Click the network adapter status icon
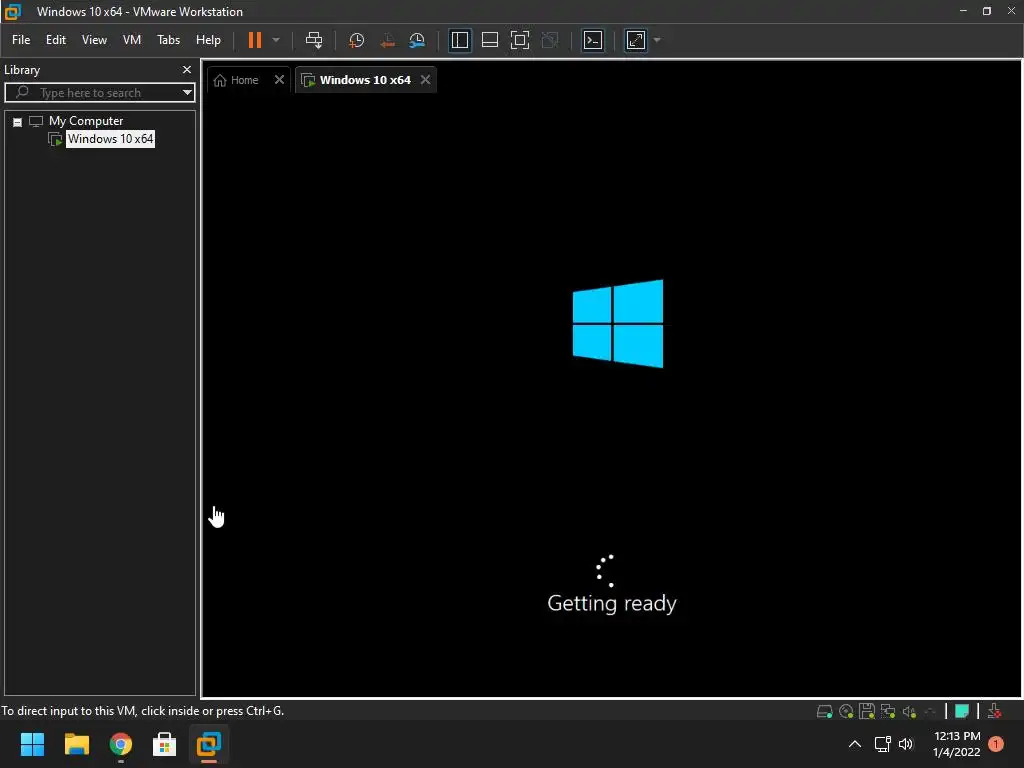 888,711
